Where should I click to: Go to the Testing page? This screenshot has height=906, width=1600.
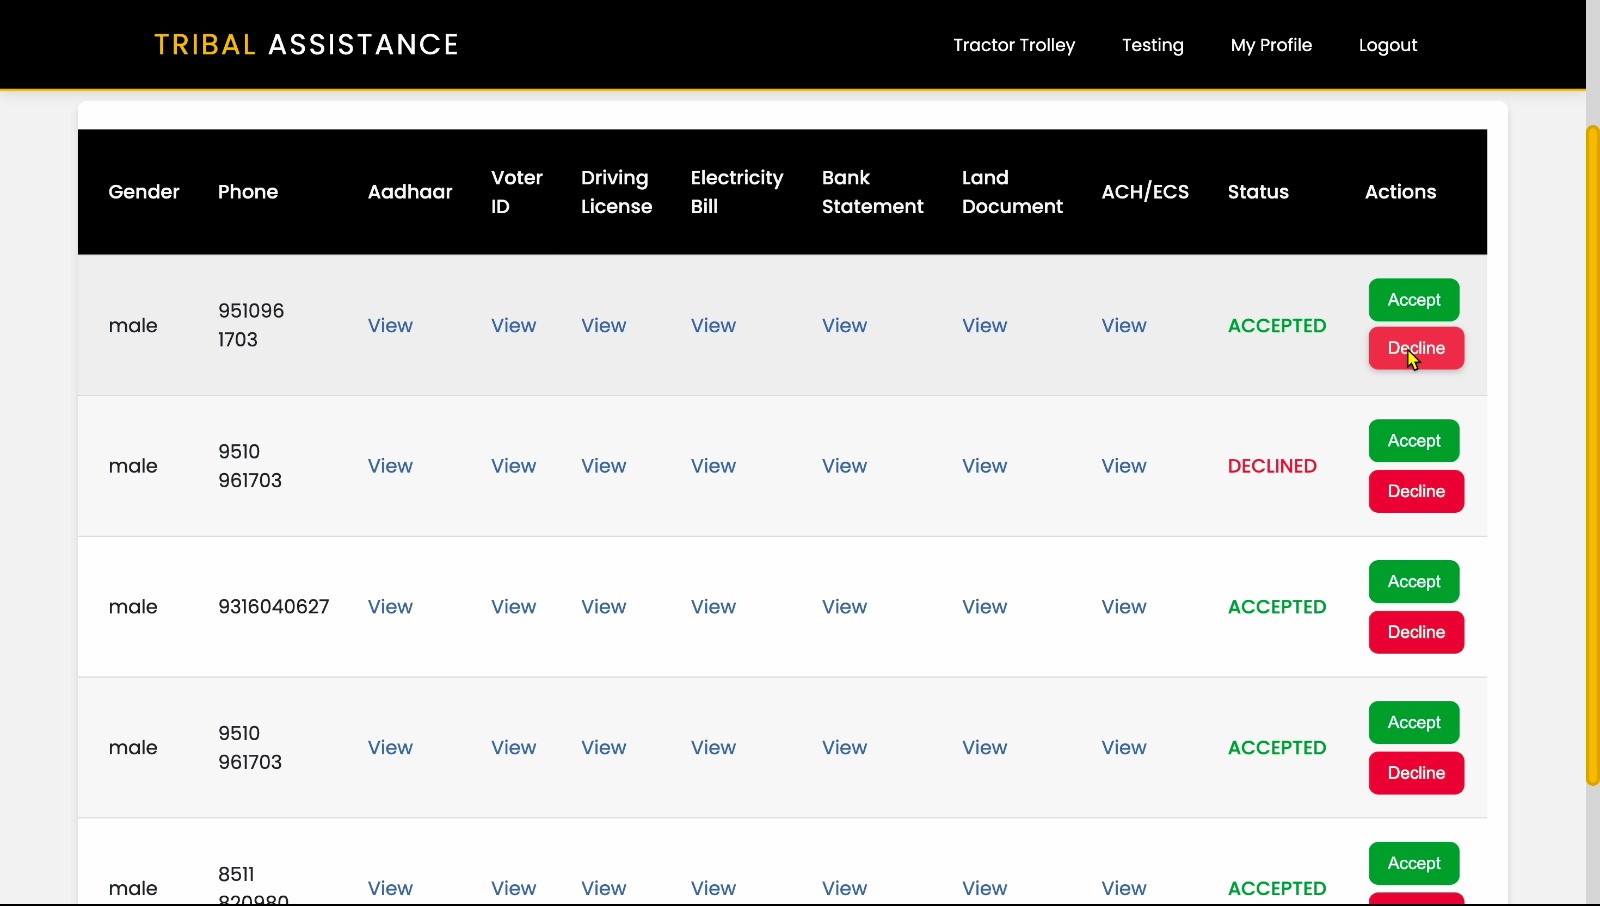pyautogui.click(x=1152, y=45)
